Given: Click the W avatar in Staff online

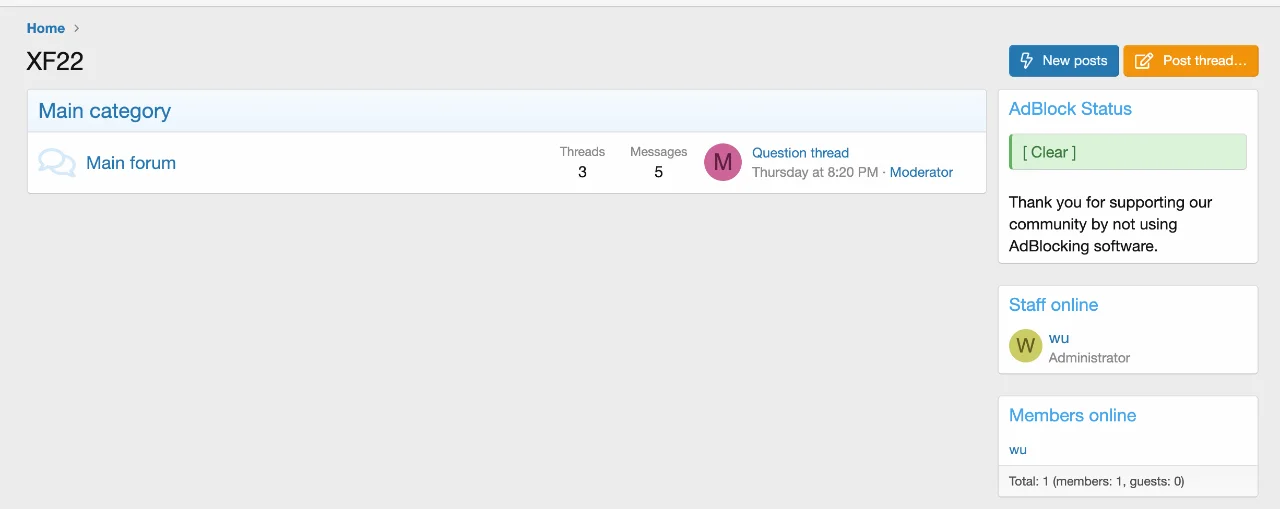Looking at the screenshot, I should pyautogui.click(x=1025, y=346).
